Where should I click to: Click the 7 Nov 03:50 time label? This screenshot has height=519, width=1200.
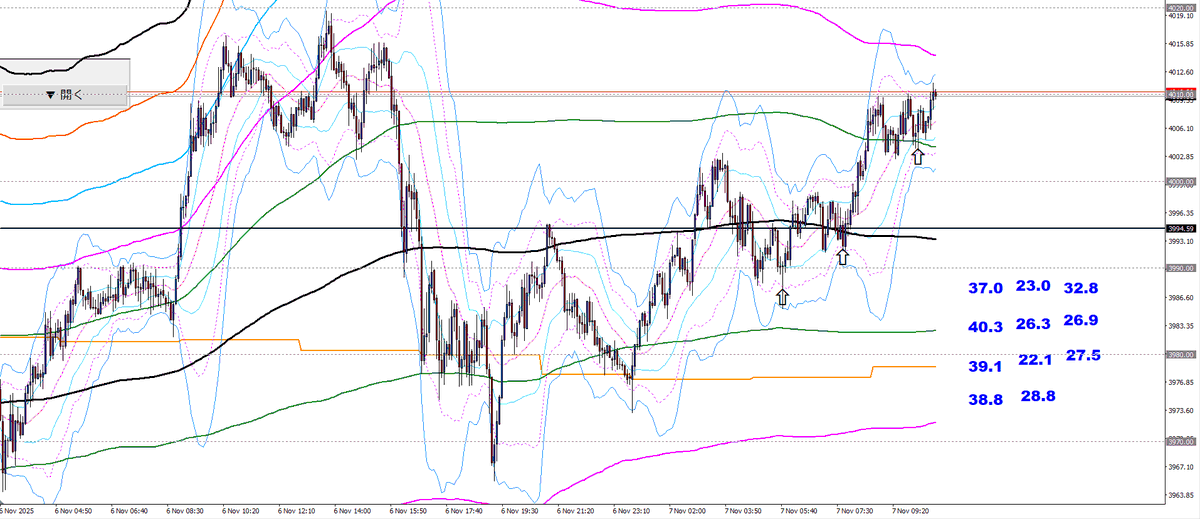[745, 510]
